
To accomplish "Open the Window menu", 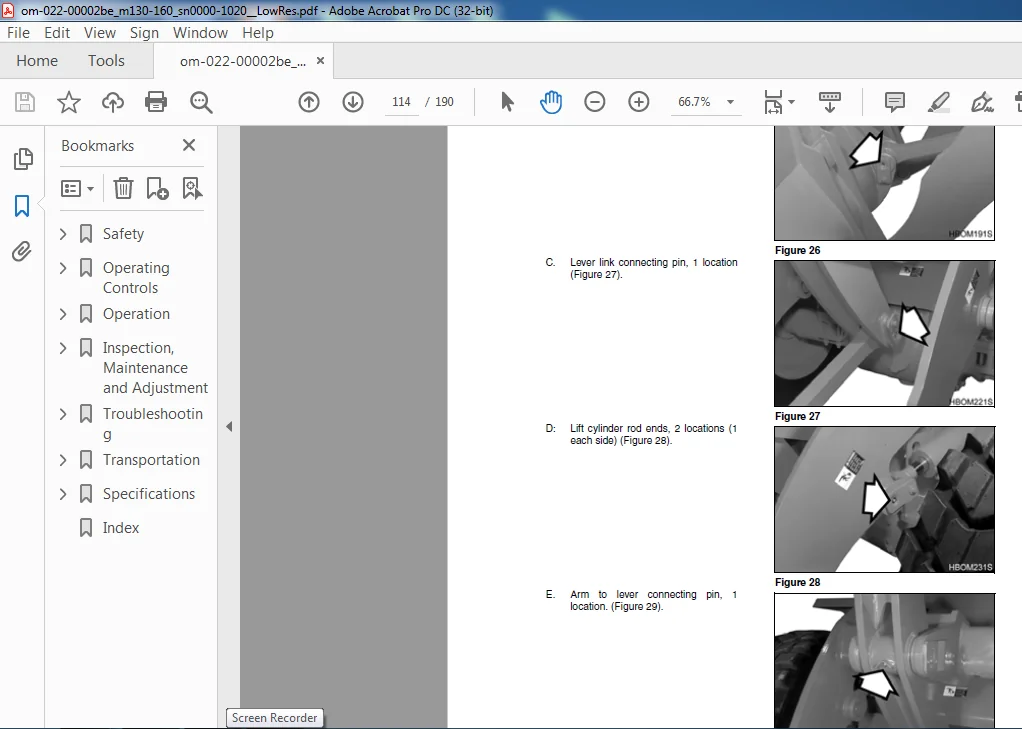I will [200, 33].
